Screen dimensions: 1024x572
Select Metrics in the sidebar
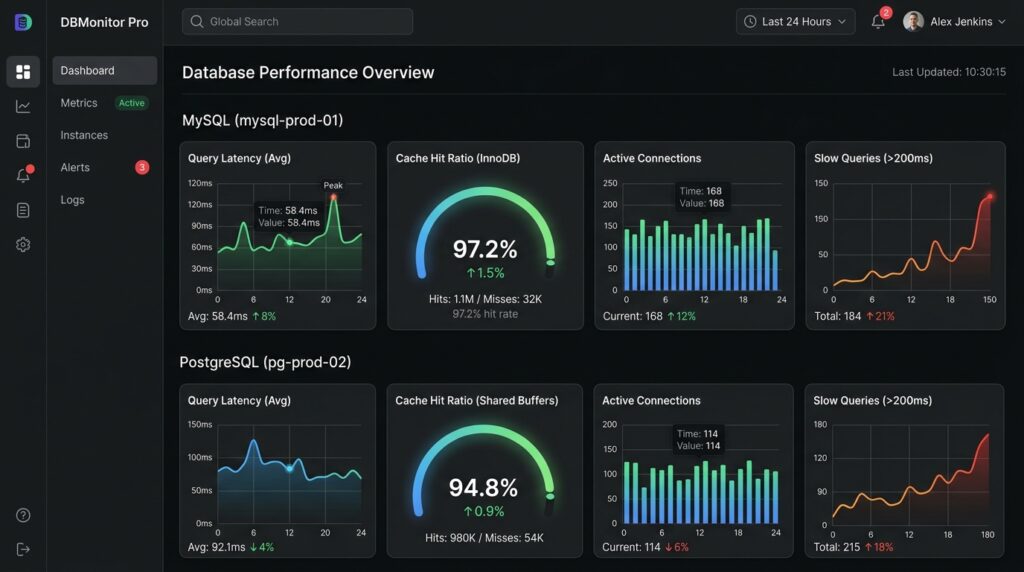[79, 103]
